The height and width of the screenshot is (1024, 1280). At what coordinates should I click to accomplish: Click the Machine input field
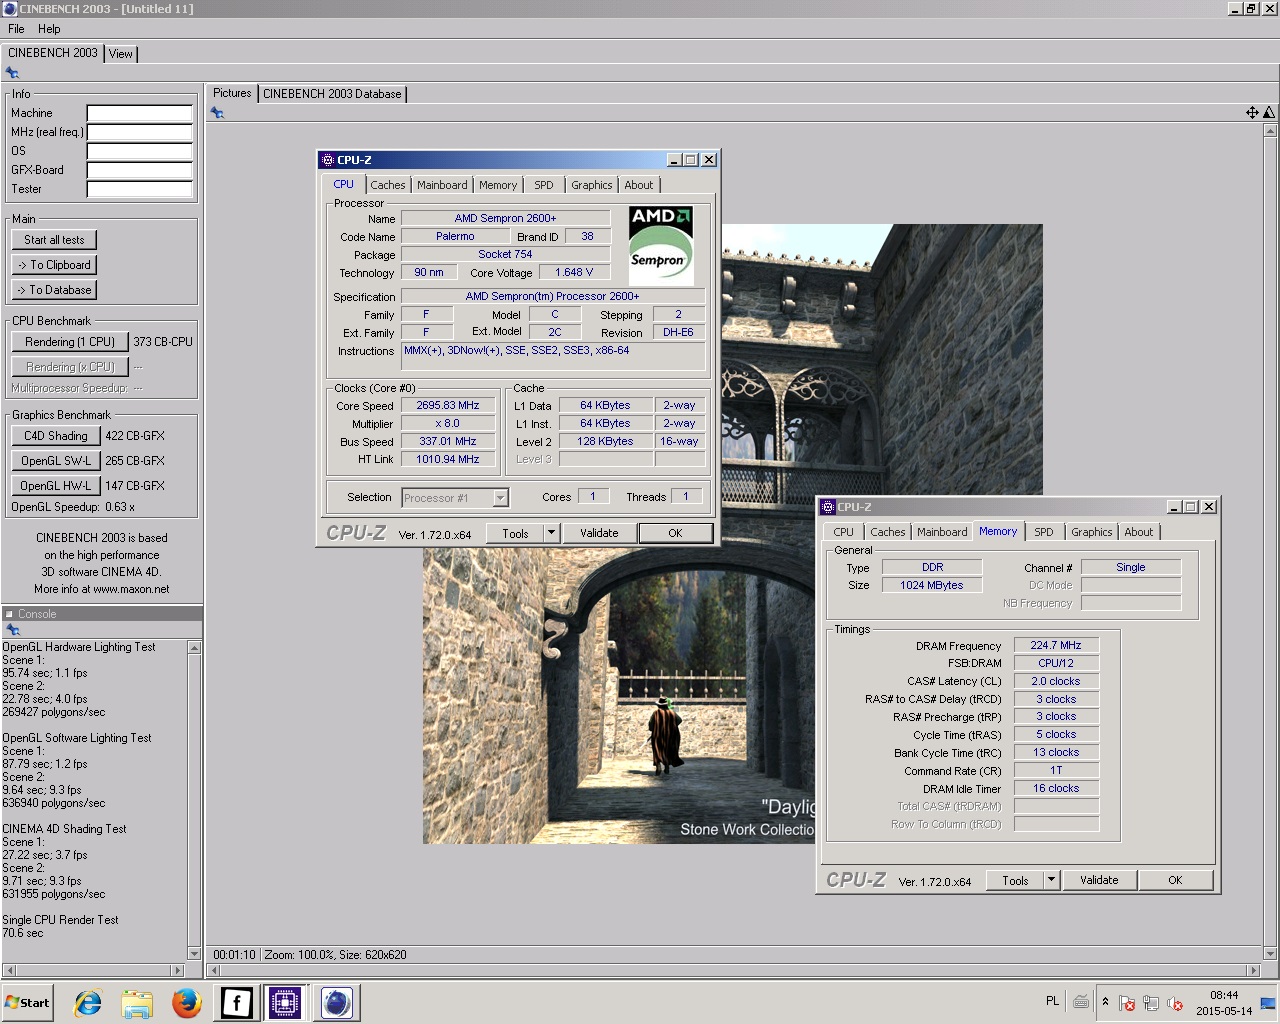click(139, 113)
